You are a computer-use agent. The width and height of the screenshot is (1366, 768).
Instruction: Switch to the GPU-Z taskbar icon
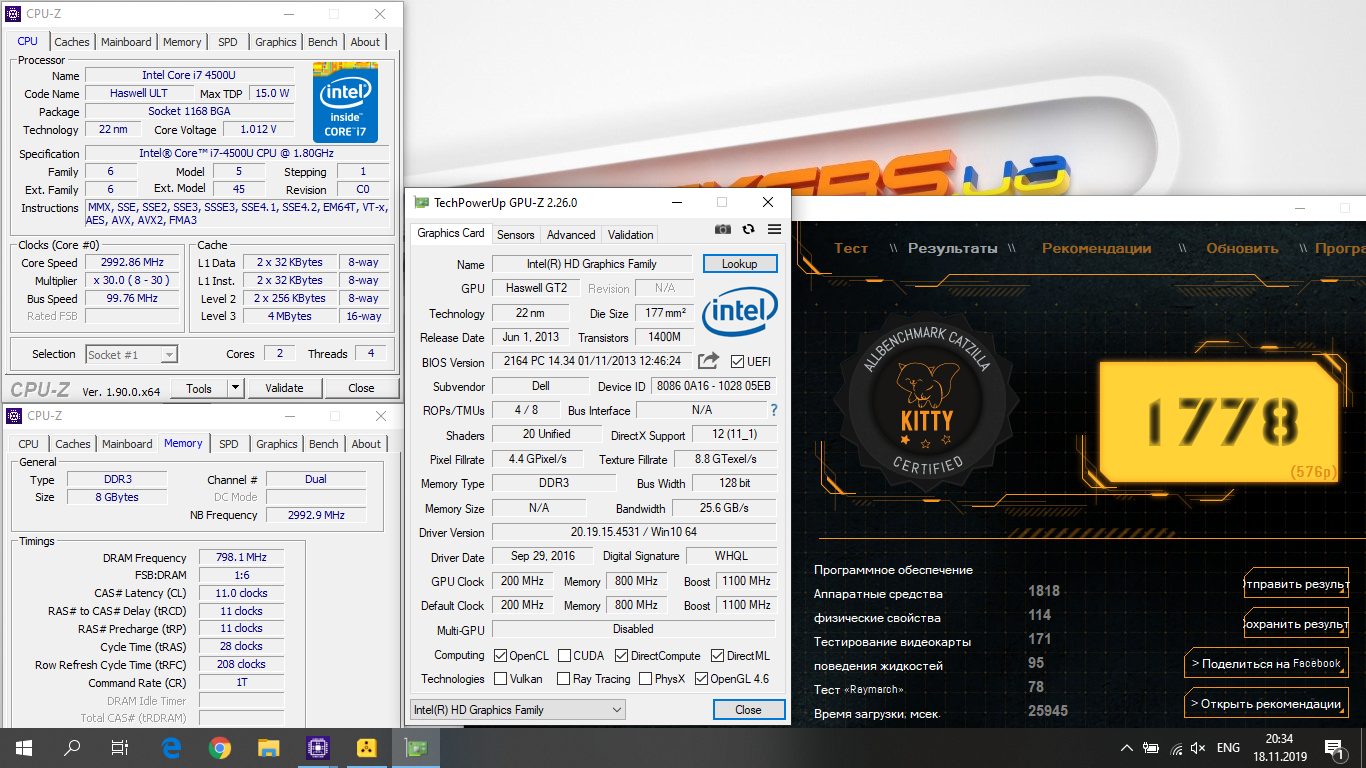click(x=415, y=747)
